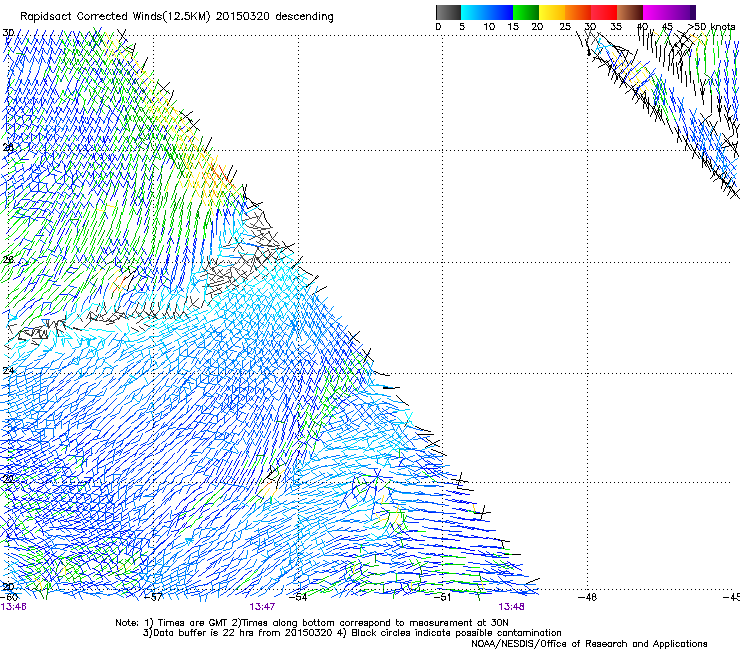Click the green 15–20 knots legend segment
Image resolution: width=740 pixels, height=650 pixels.
[x=526, y=12]
